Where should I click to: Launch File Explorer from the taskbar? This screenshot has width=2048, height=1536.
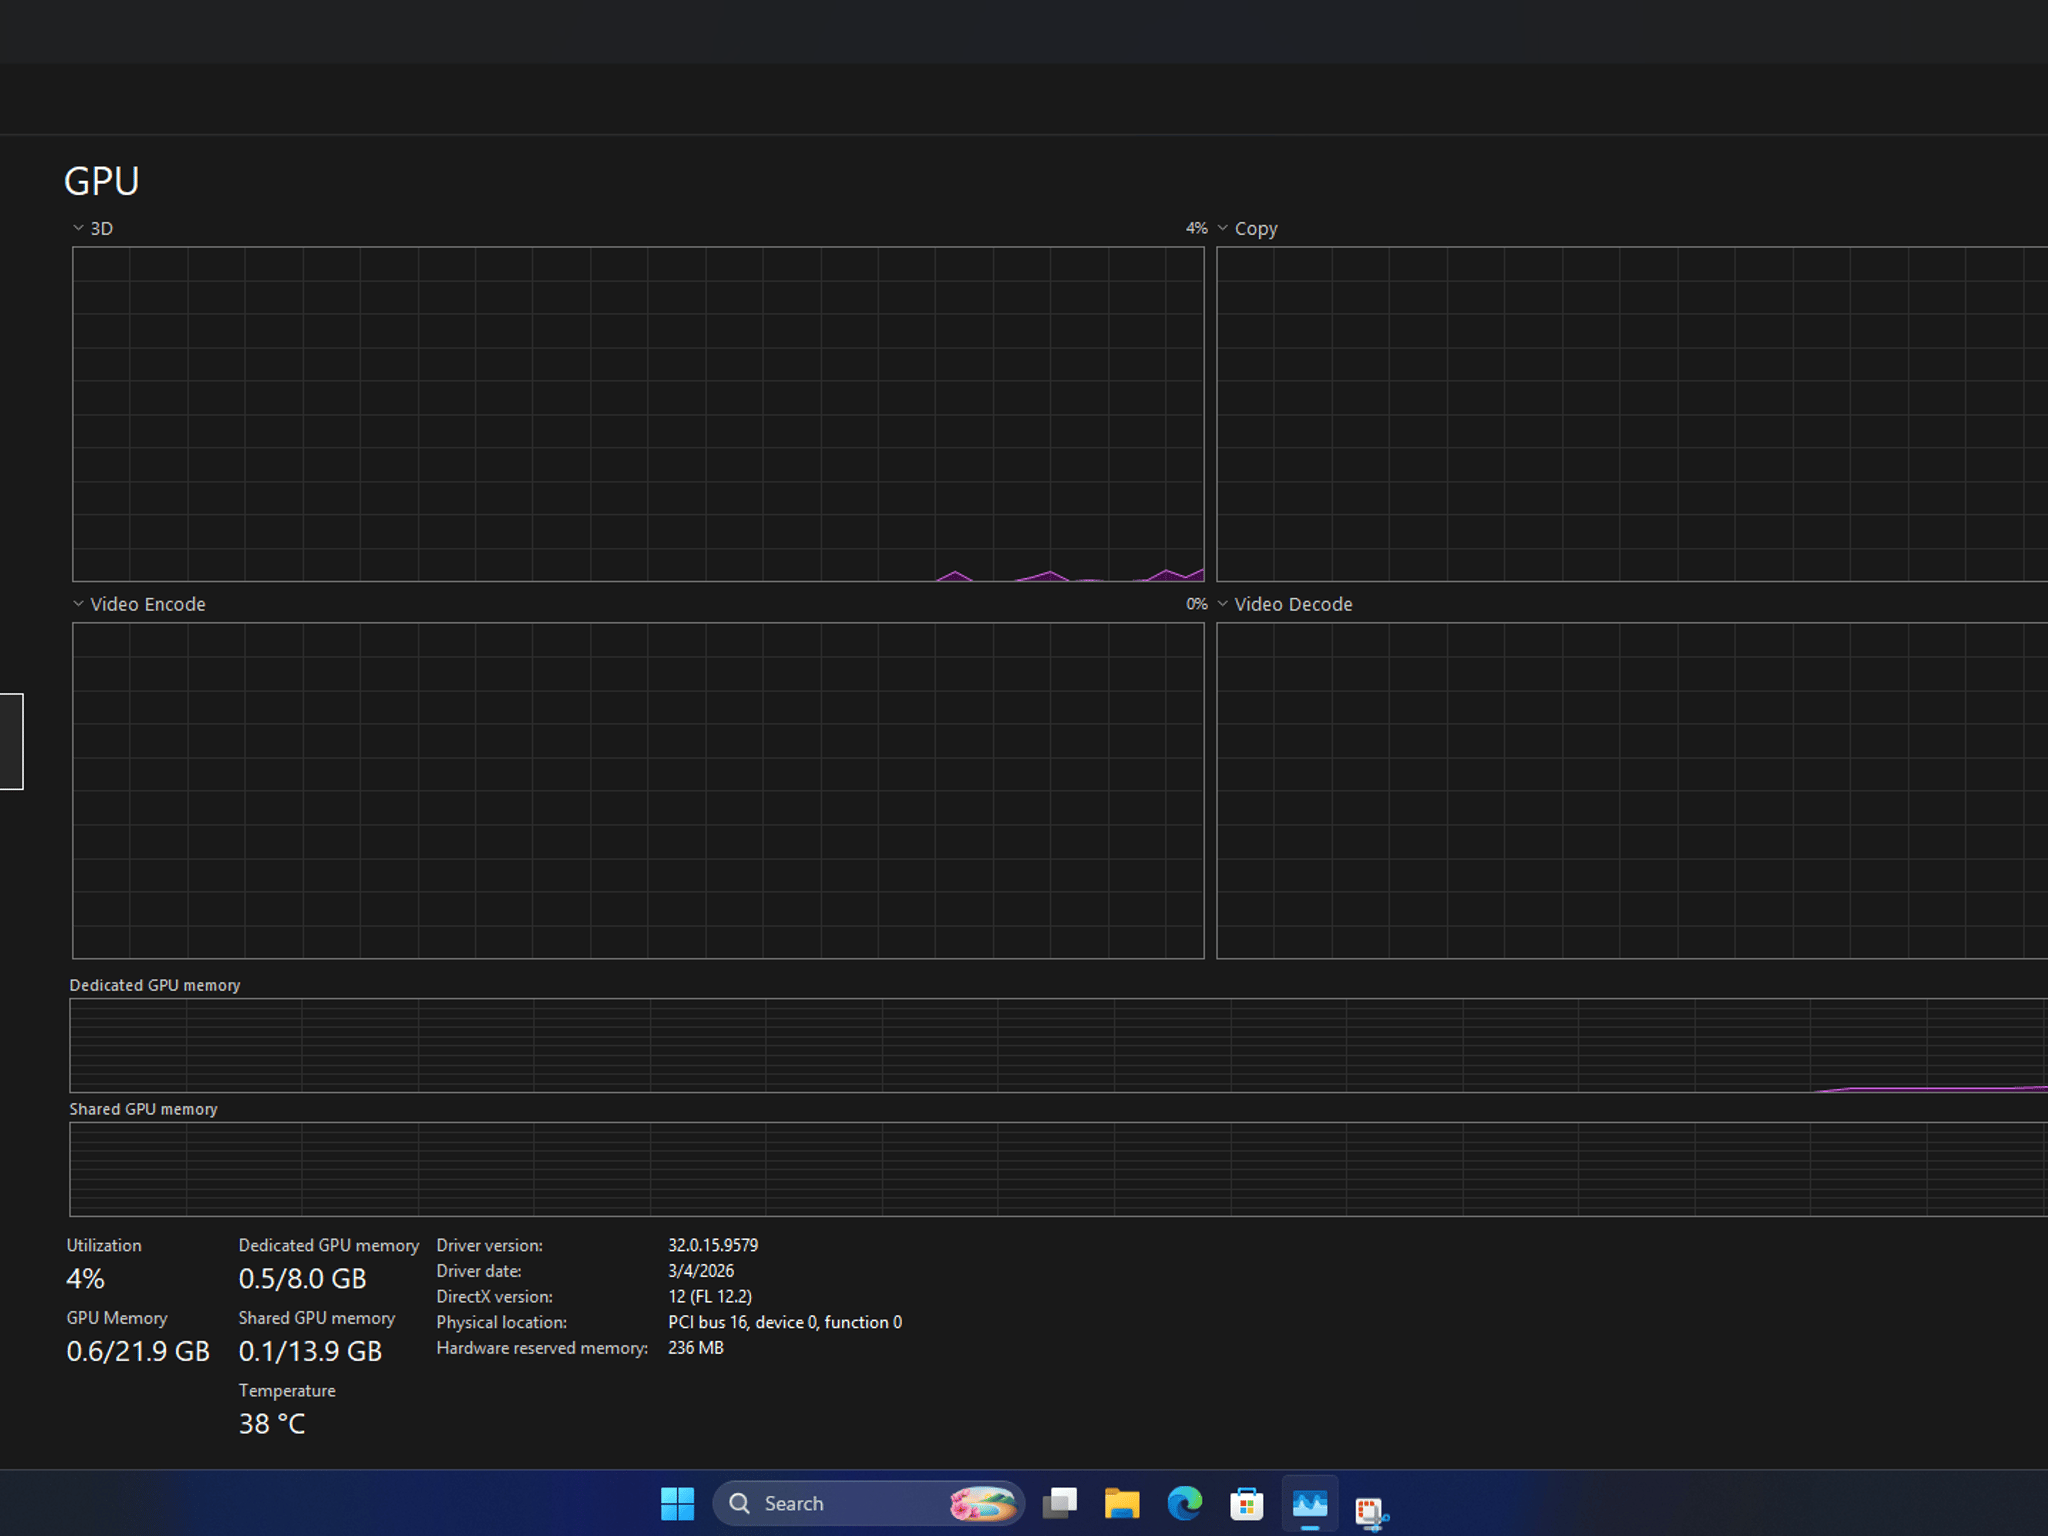click(1122, 1503)
